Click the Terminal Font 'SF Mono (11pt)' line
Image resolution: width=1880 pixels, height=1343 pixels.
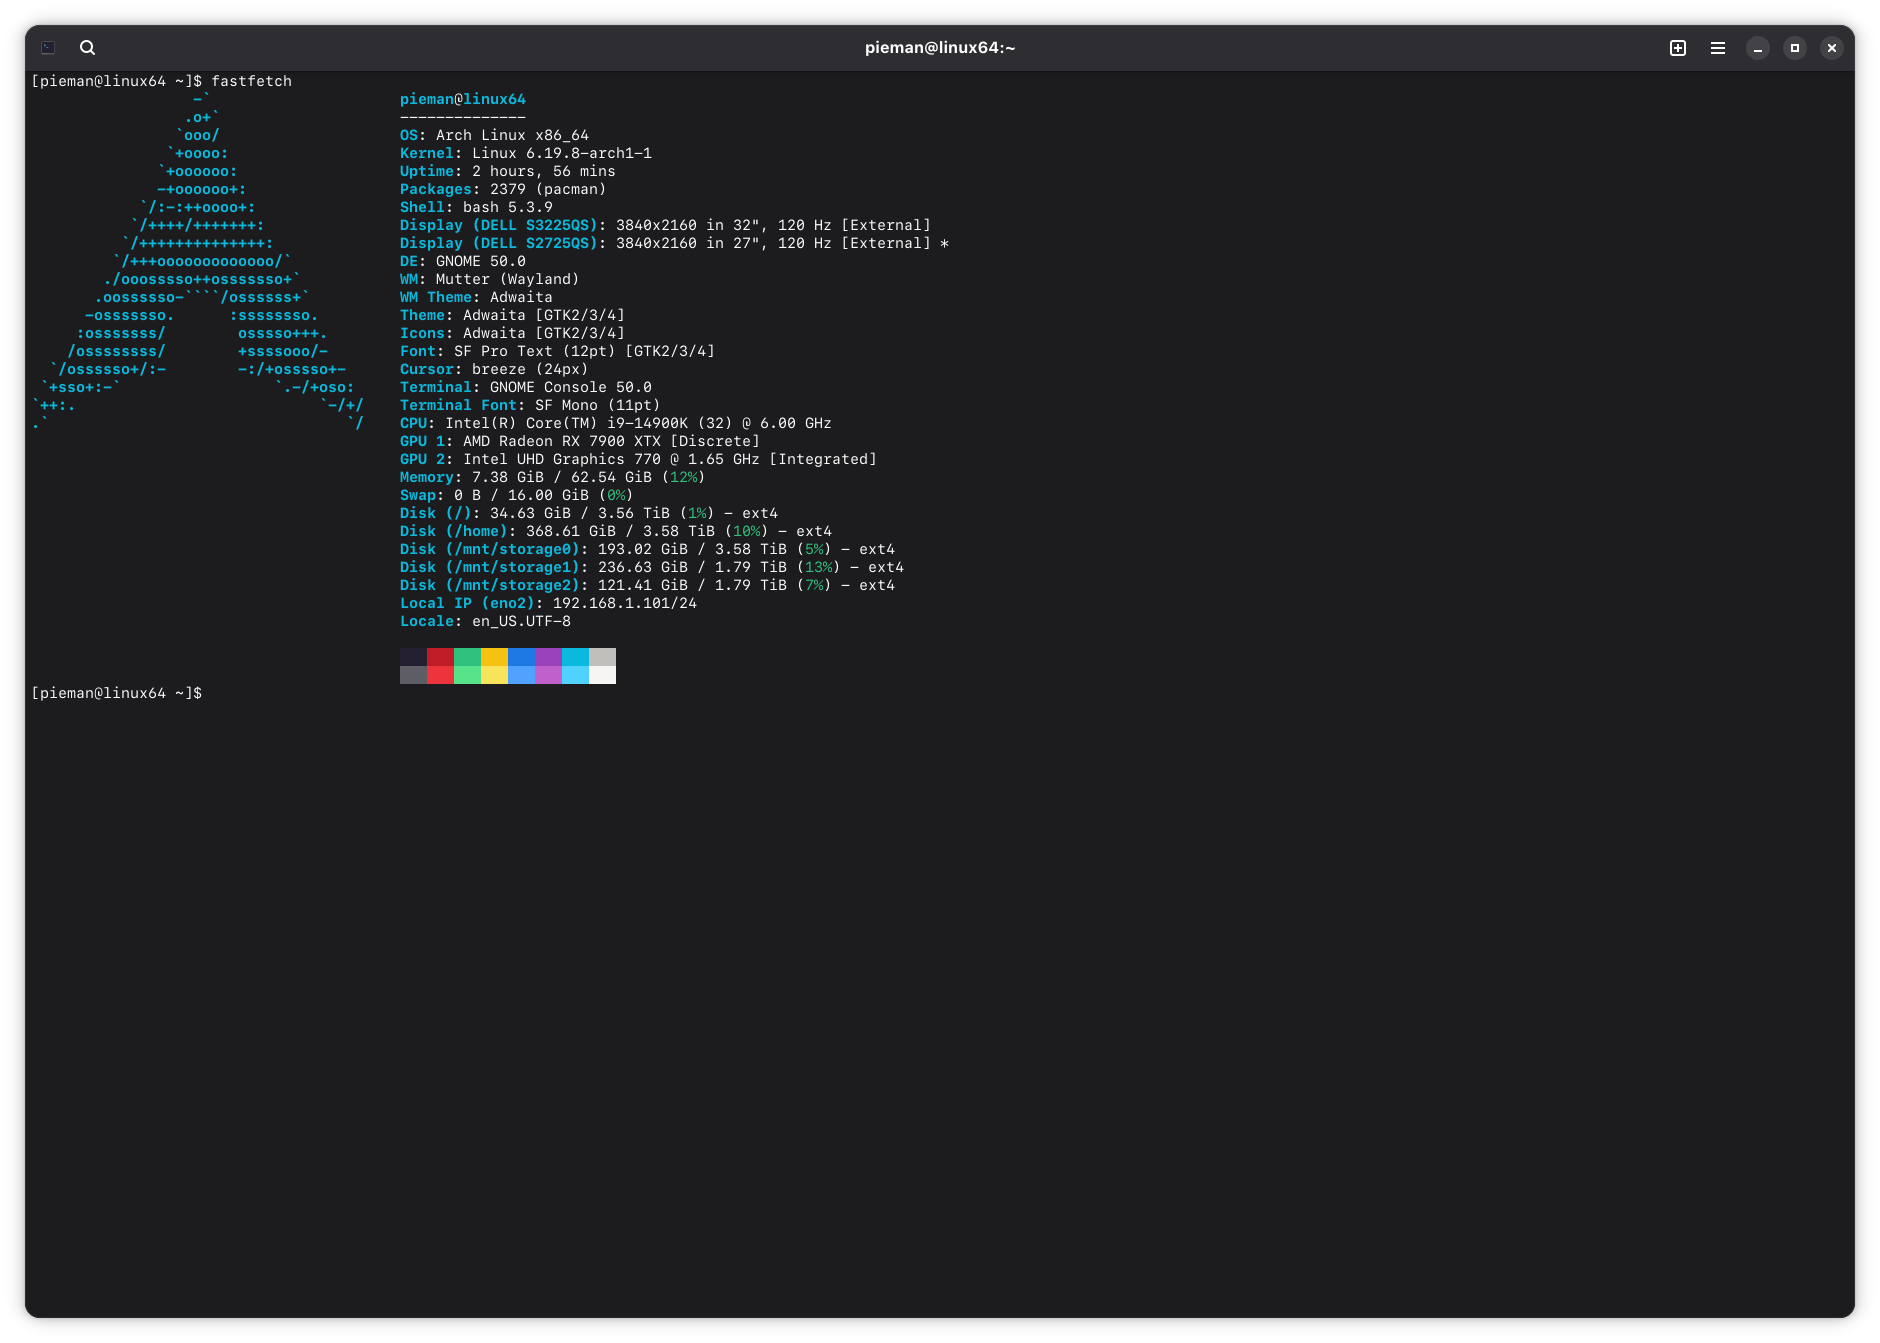(x=530, y=405)
